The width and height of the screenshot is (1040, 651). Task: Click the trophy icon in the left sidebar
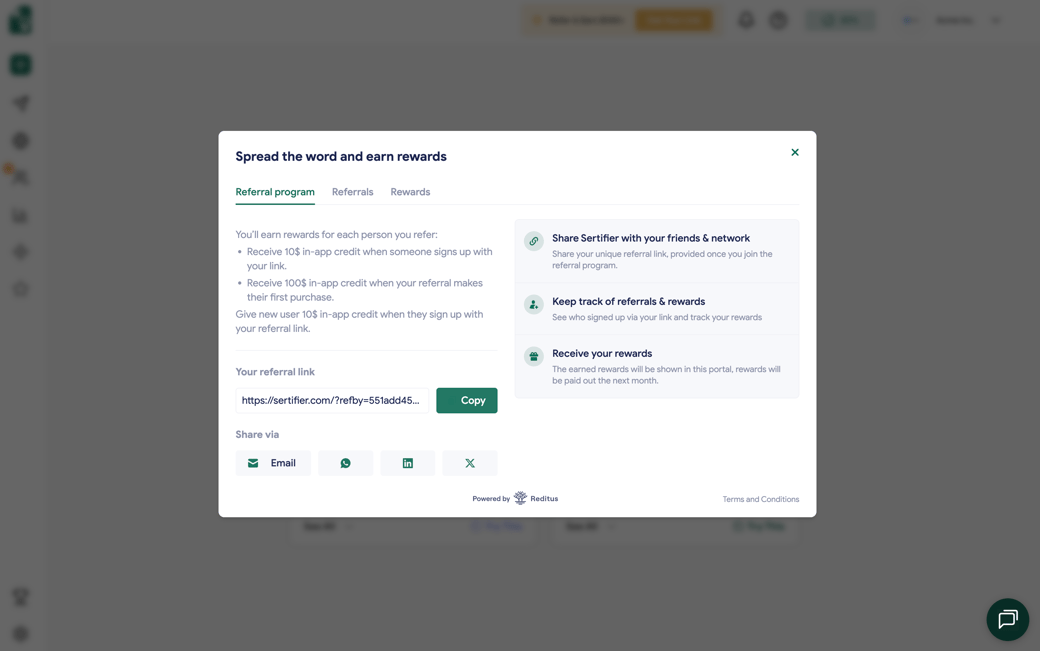[21, 597]
